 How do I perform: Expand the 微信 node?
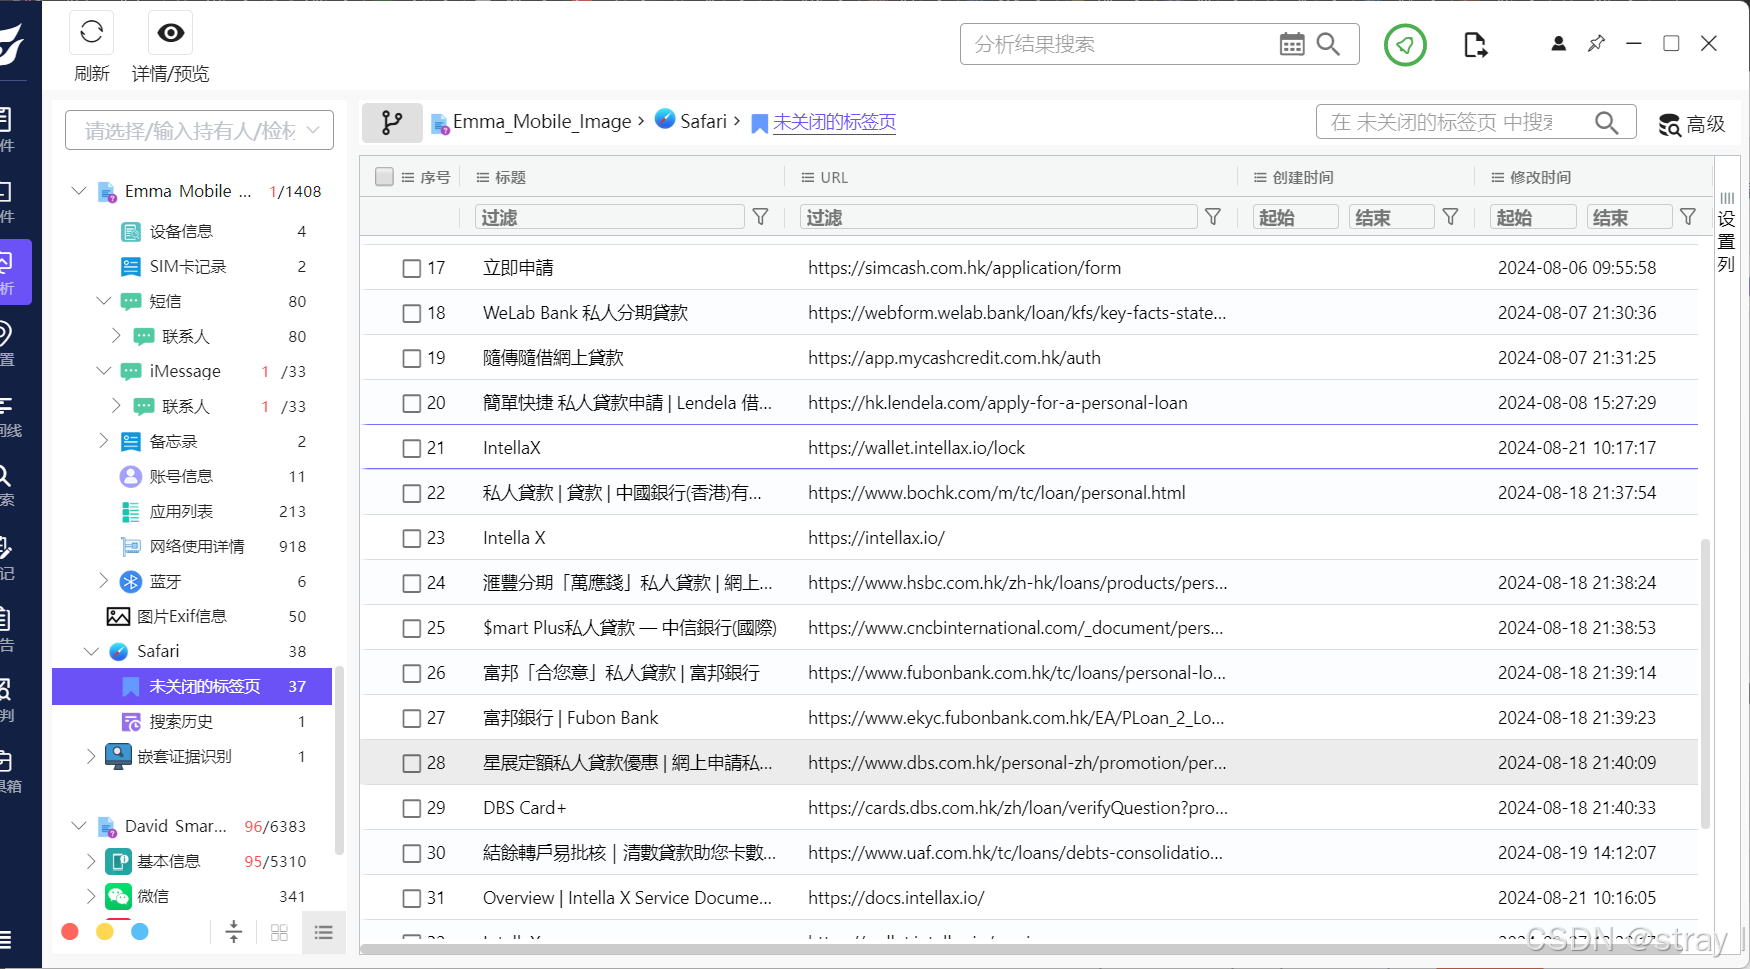point(91,895)
